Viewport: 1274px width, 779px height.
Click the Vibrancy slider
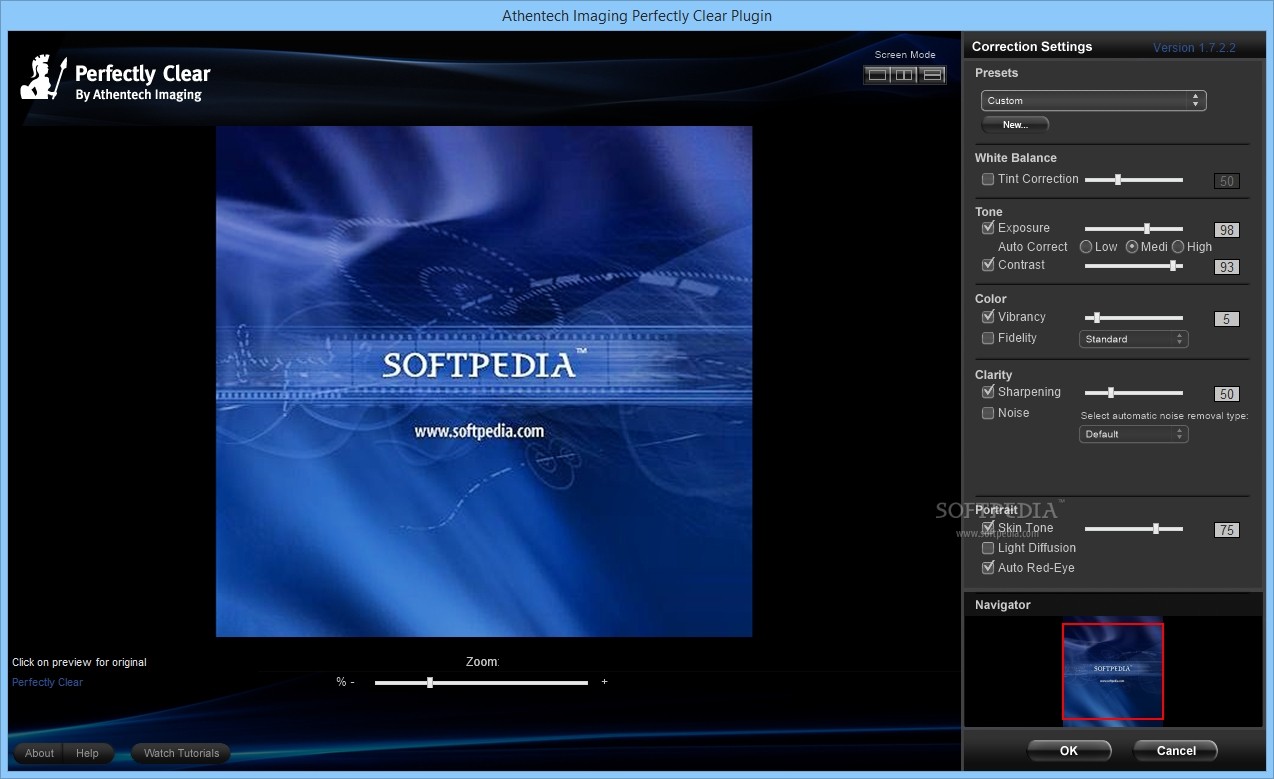pyautogui.click(x=1134, y=318)
